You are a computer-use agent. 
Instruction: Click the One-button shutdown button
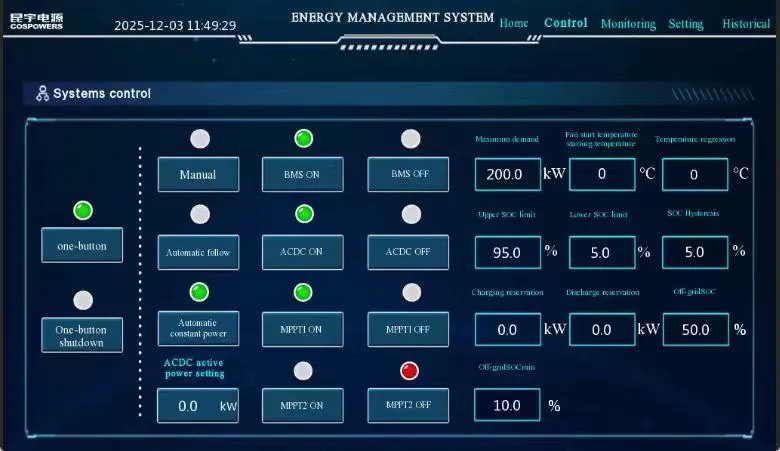[x=82, y=335]
